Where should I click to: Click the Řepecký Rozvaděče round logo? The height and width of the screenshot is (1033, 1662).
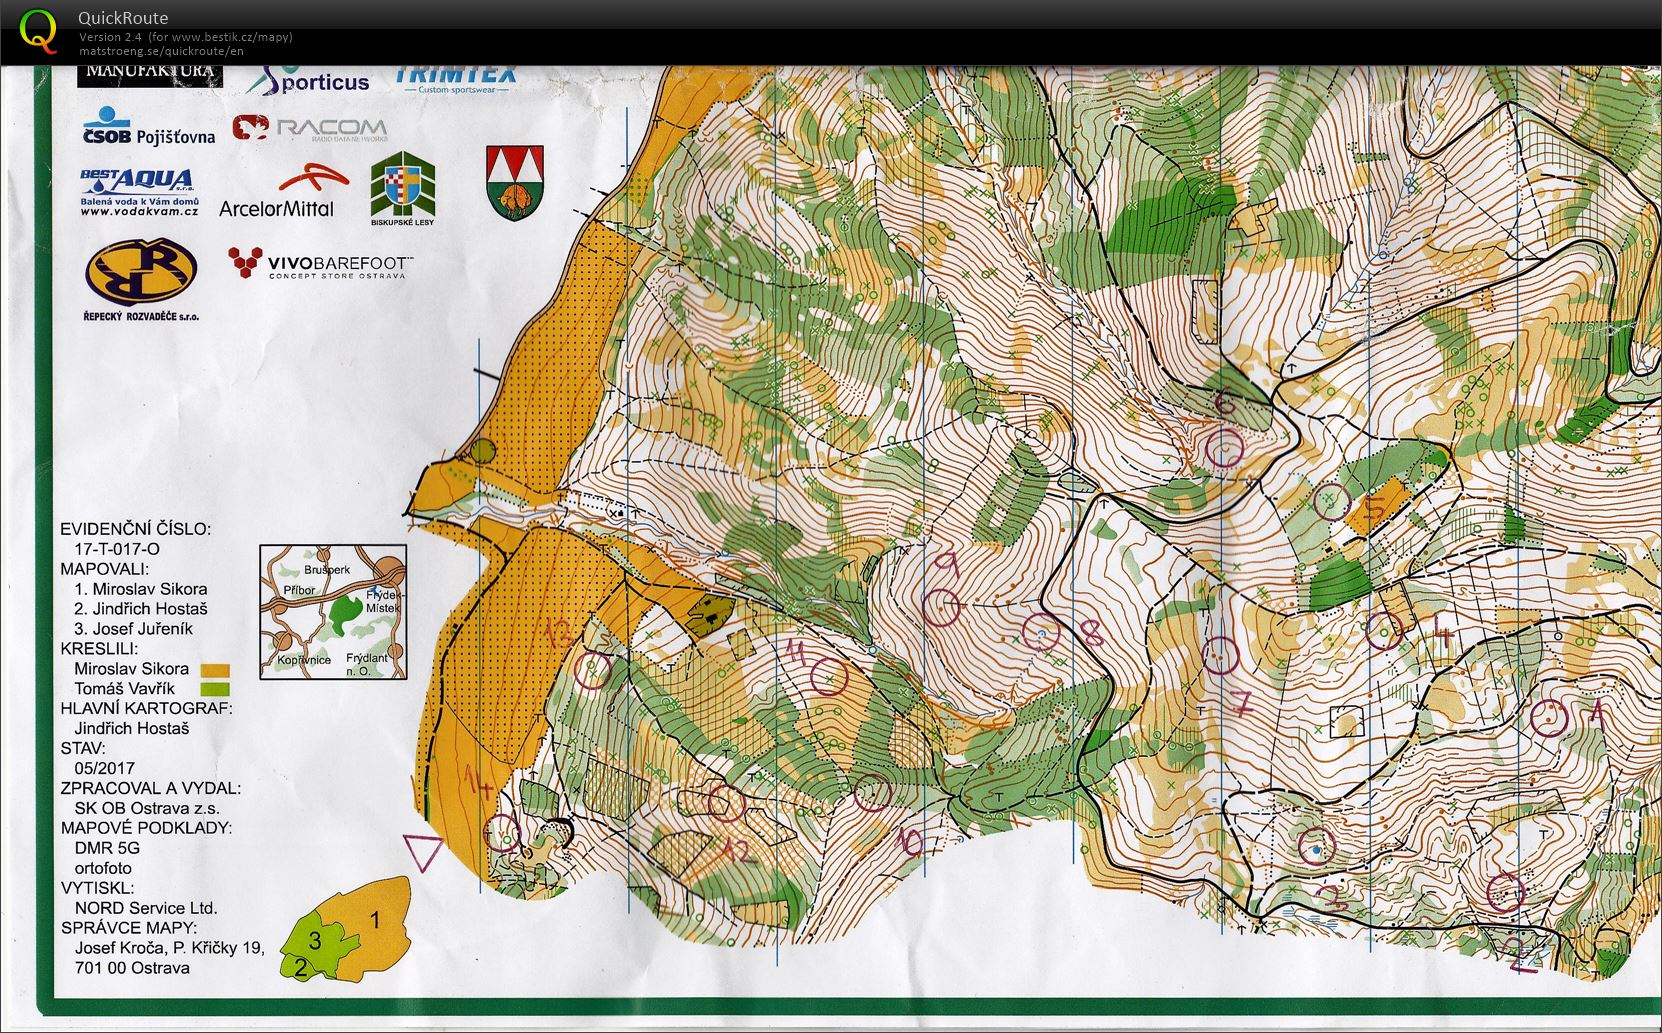coord(141,271)
